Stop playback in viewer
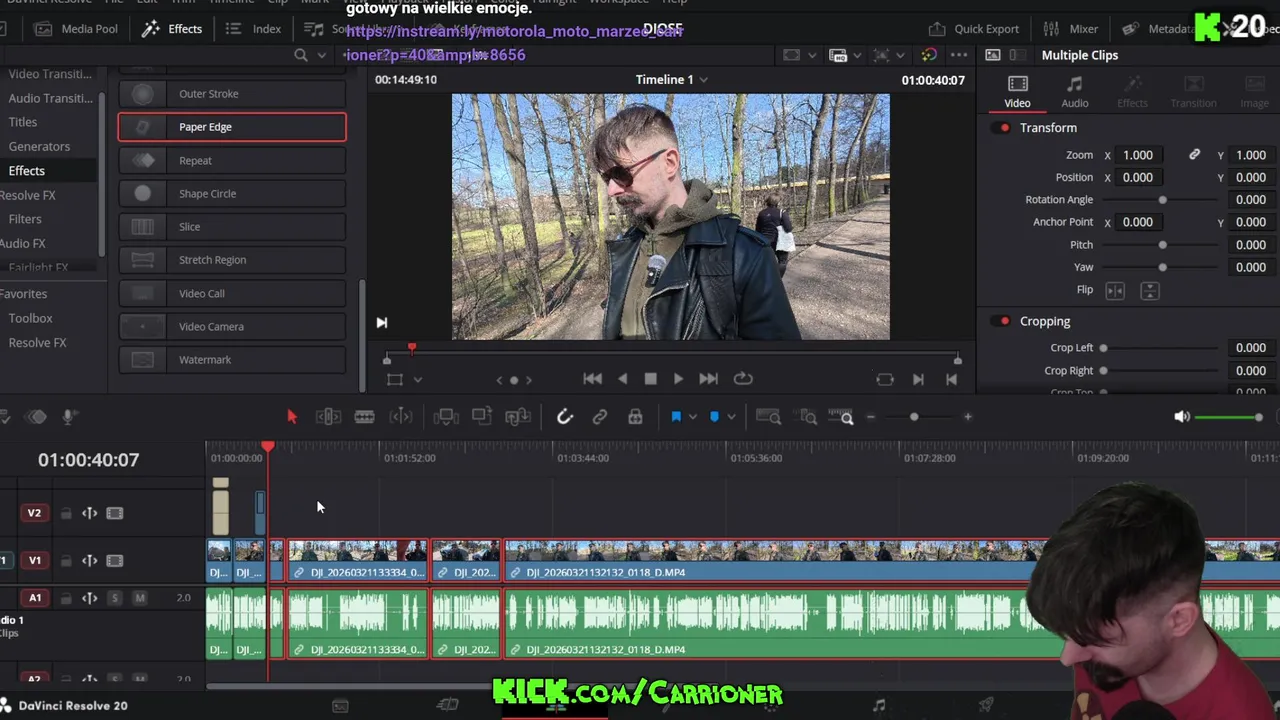 coord(650,379)
